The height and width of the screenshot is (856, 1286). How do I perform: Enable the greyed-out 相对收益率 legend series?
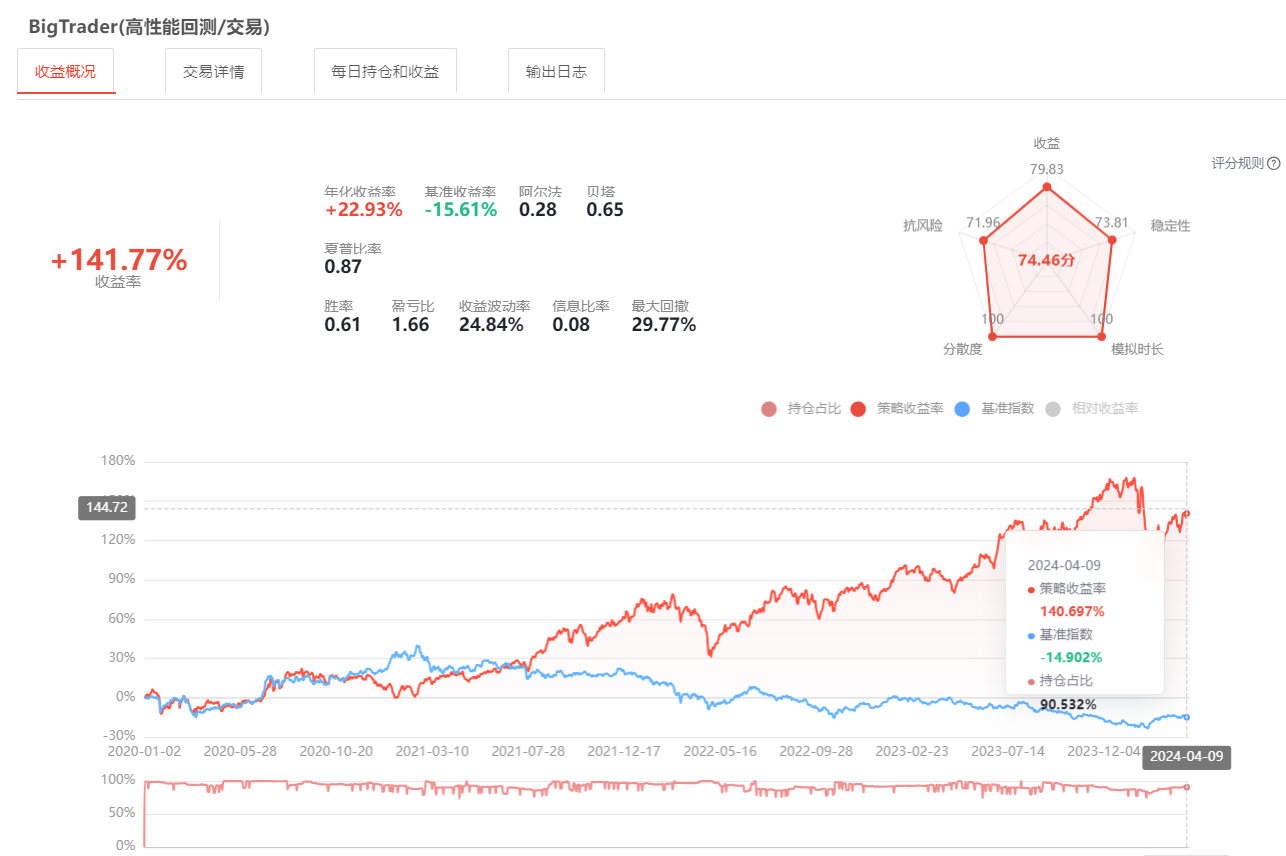point(1091,408)
